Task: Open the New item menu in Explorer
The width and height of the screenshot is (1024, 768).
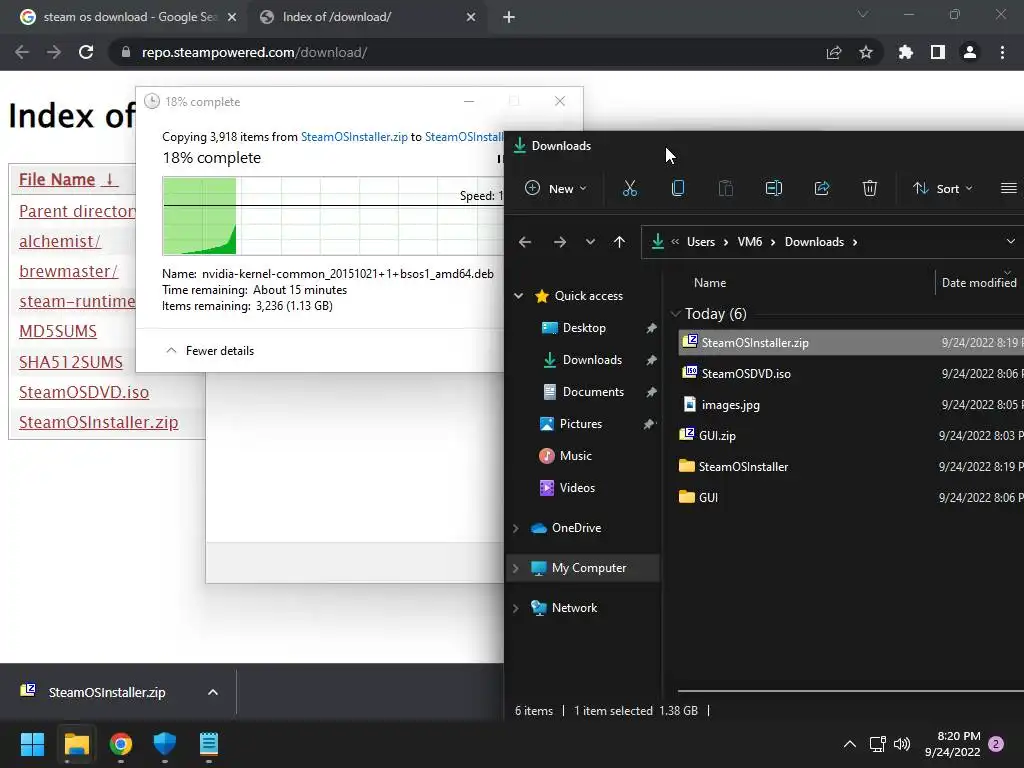Action: [x=556, y=189]
